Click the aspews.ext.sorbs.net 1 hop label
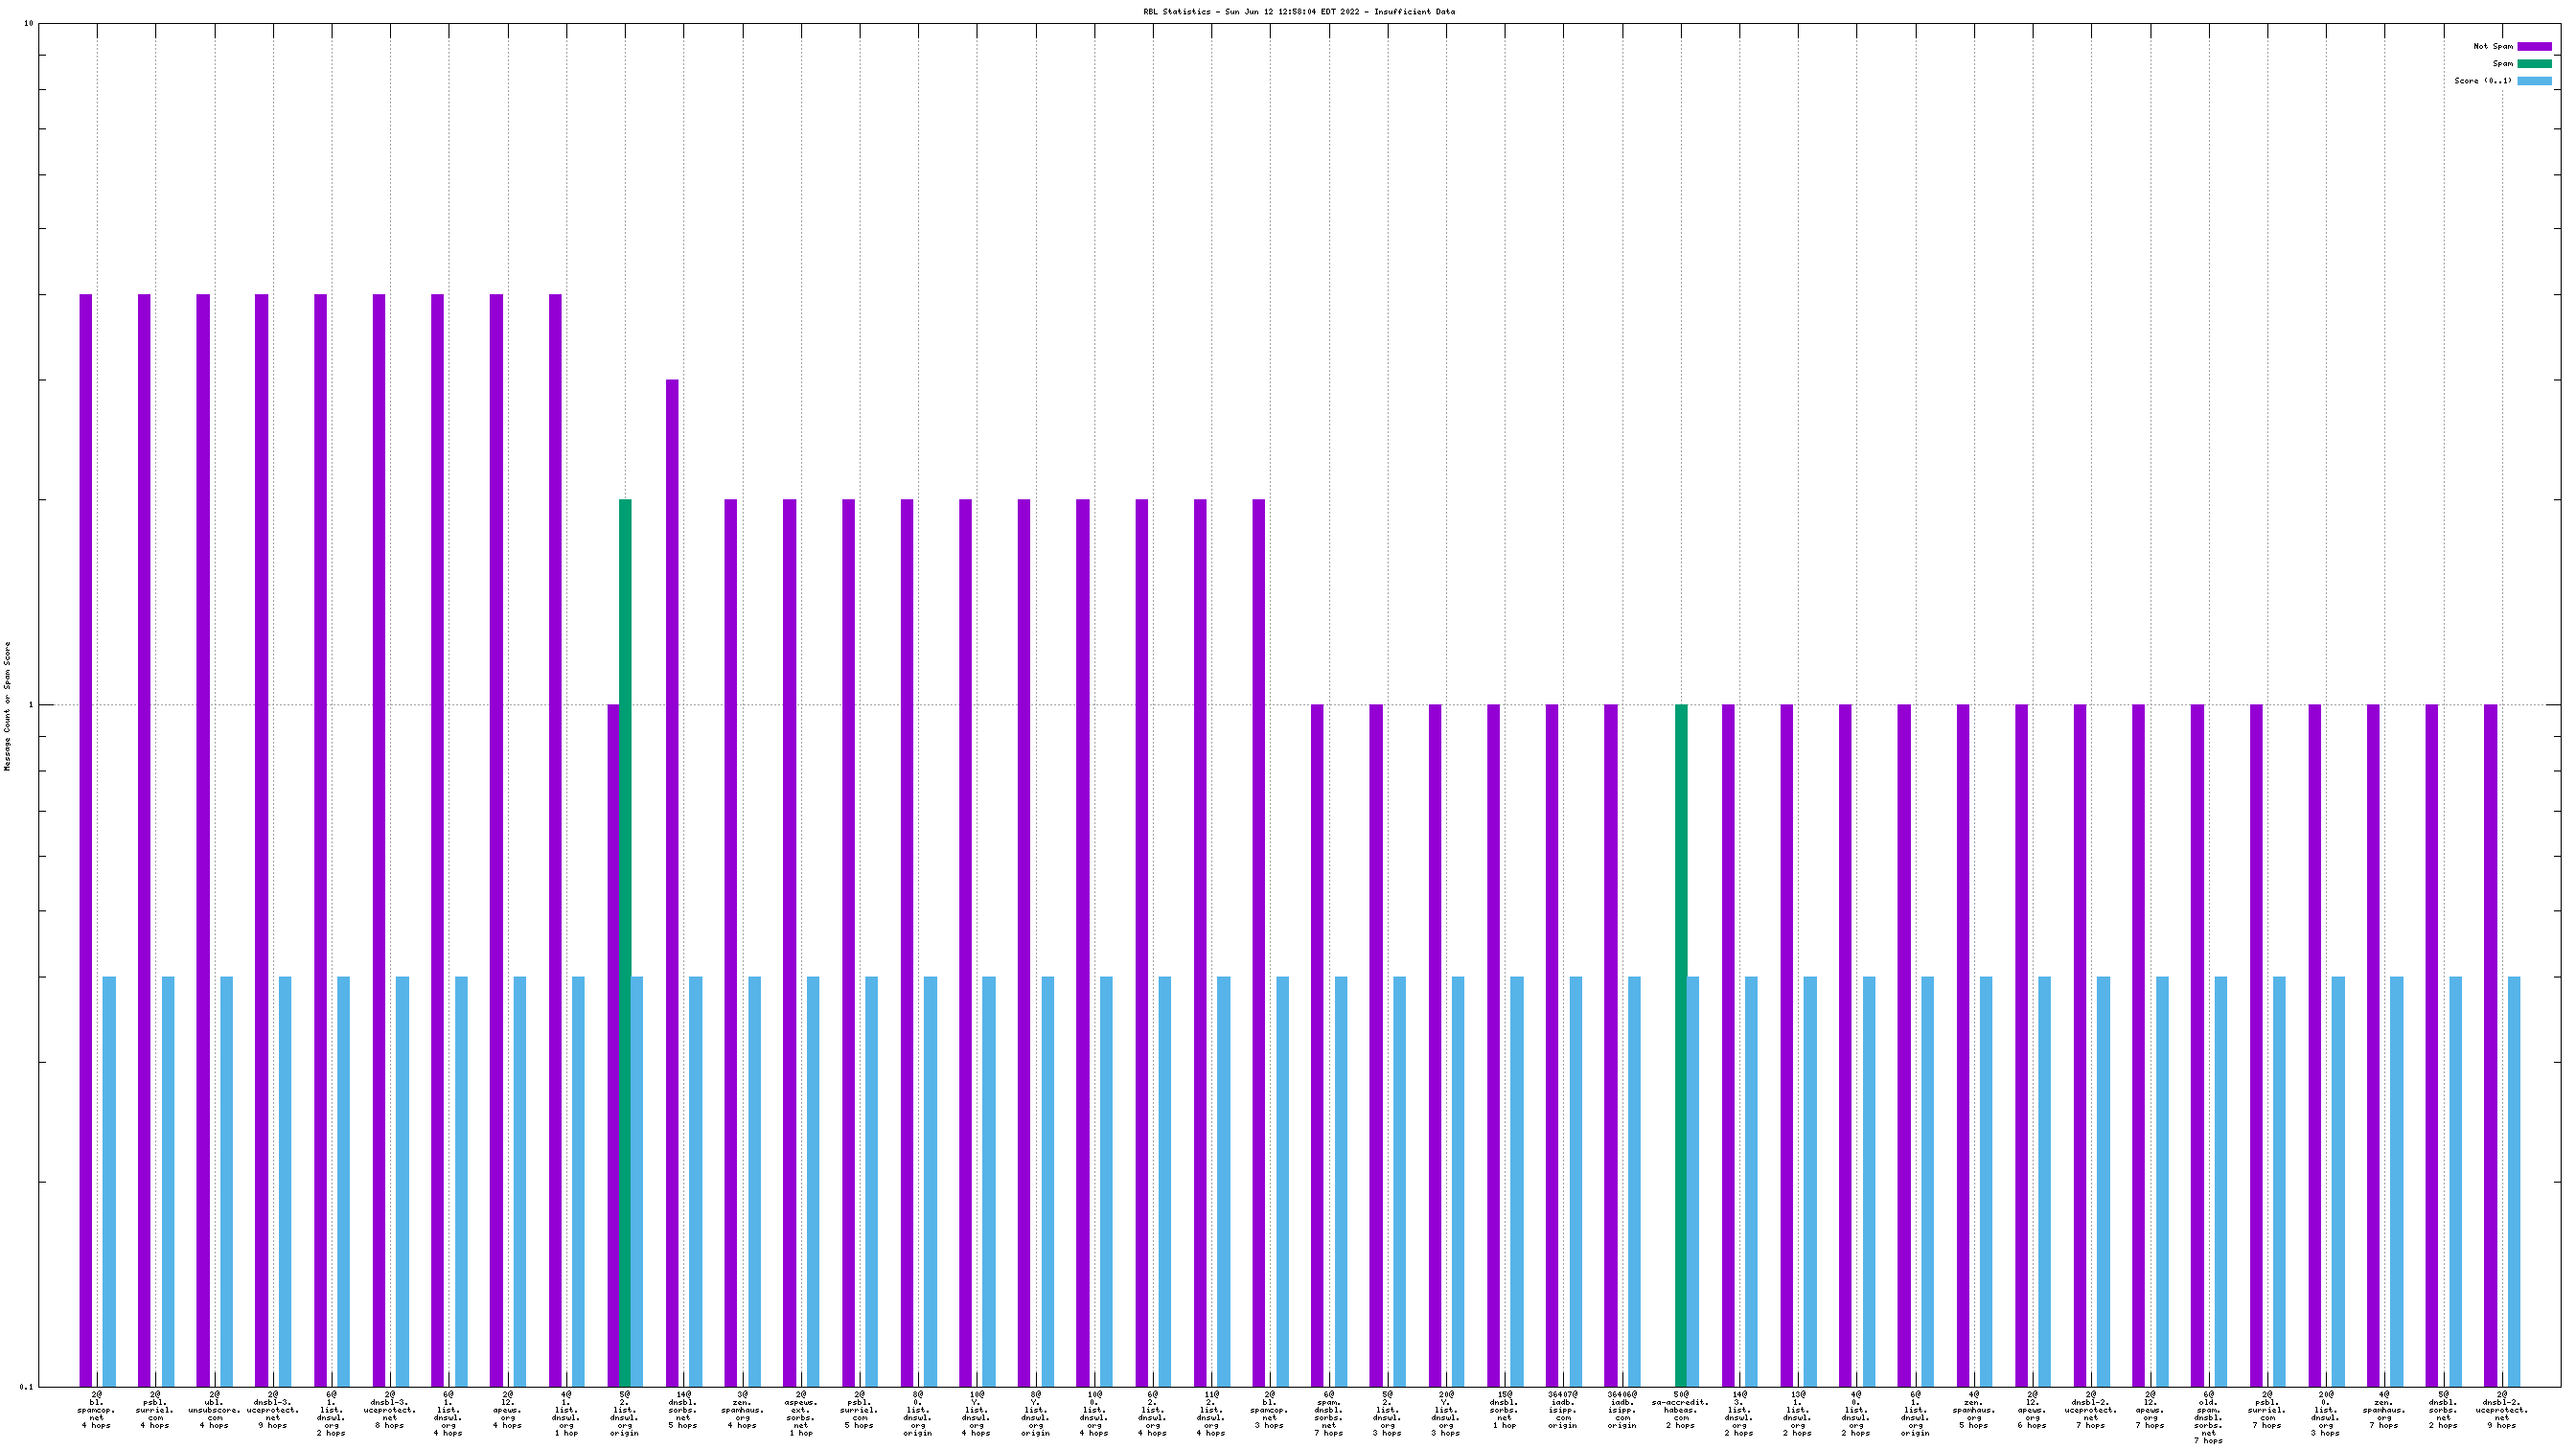Image resolution: width=2576 pixels, height=1449 pixels. (801, 1413)
